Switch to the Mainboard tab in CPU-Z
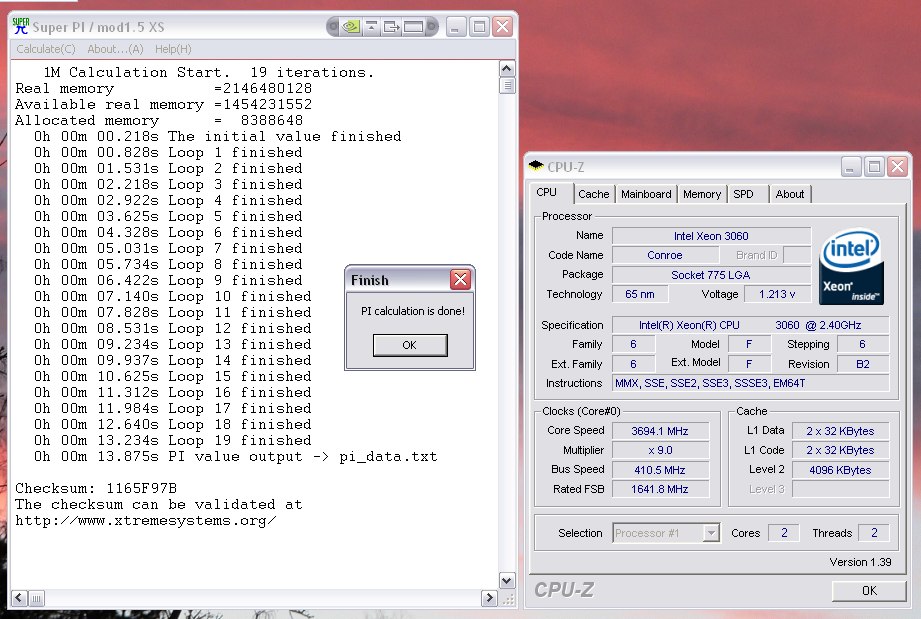This screenshot has height=619, width=921. (x=646, y=194)
